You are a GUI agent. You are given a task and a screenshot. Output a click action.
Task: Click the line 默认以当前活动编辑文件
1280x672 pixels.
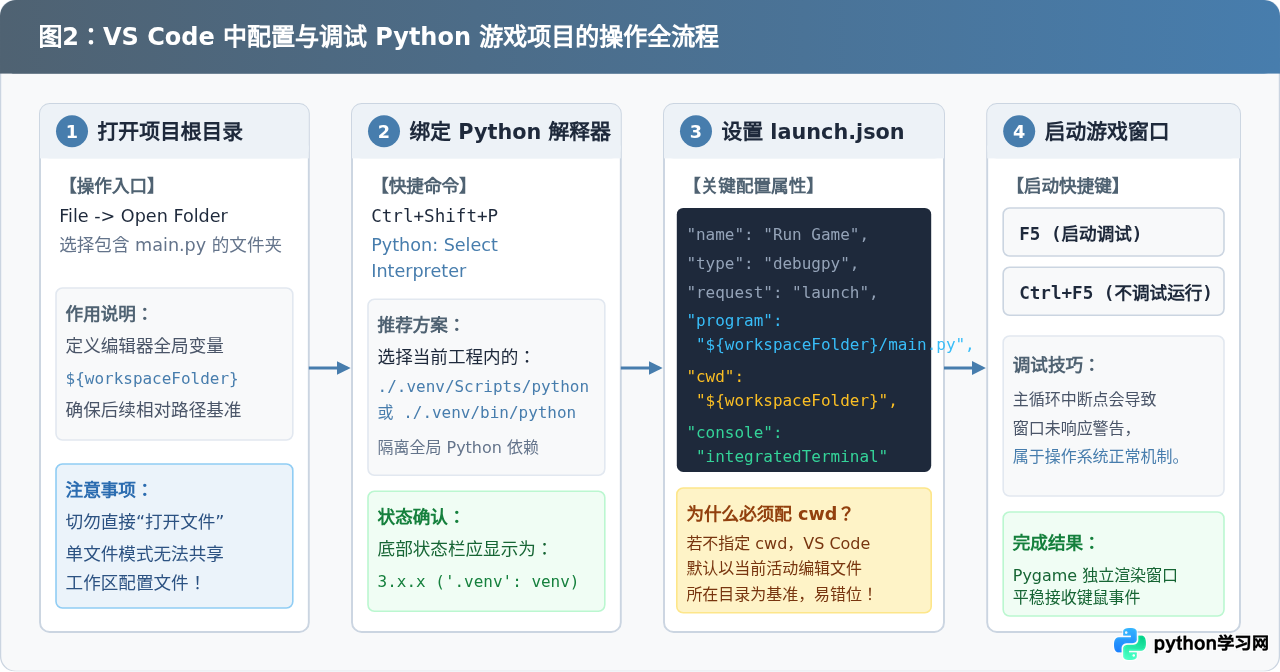774,569
